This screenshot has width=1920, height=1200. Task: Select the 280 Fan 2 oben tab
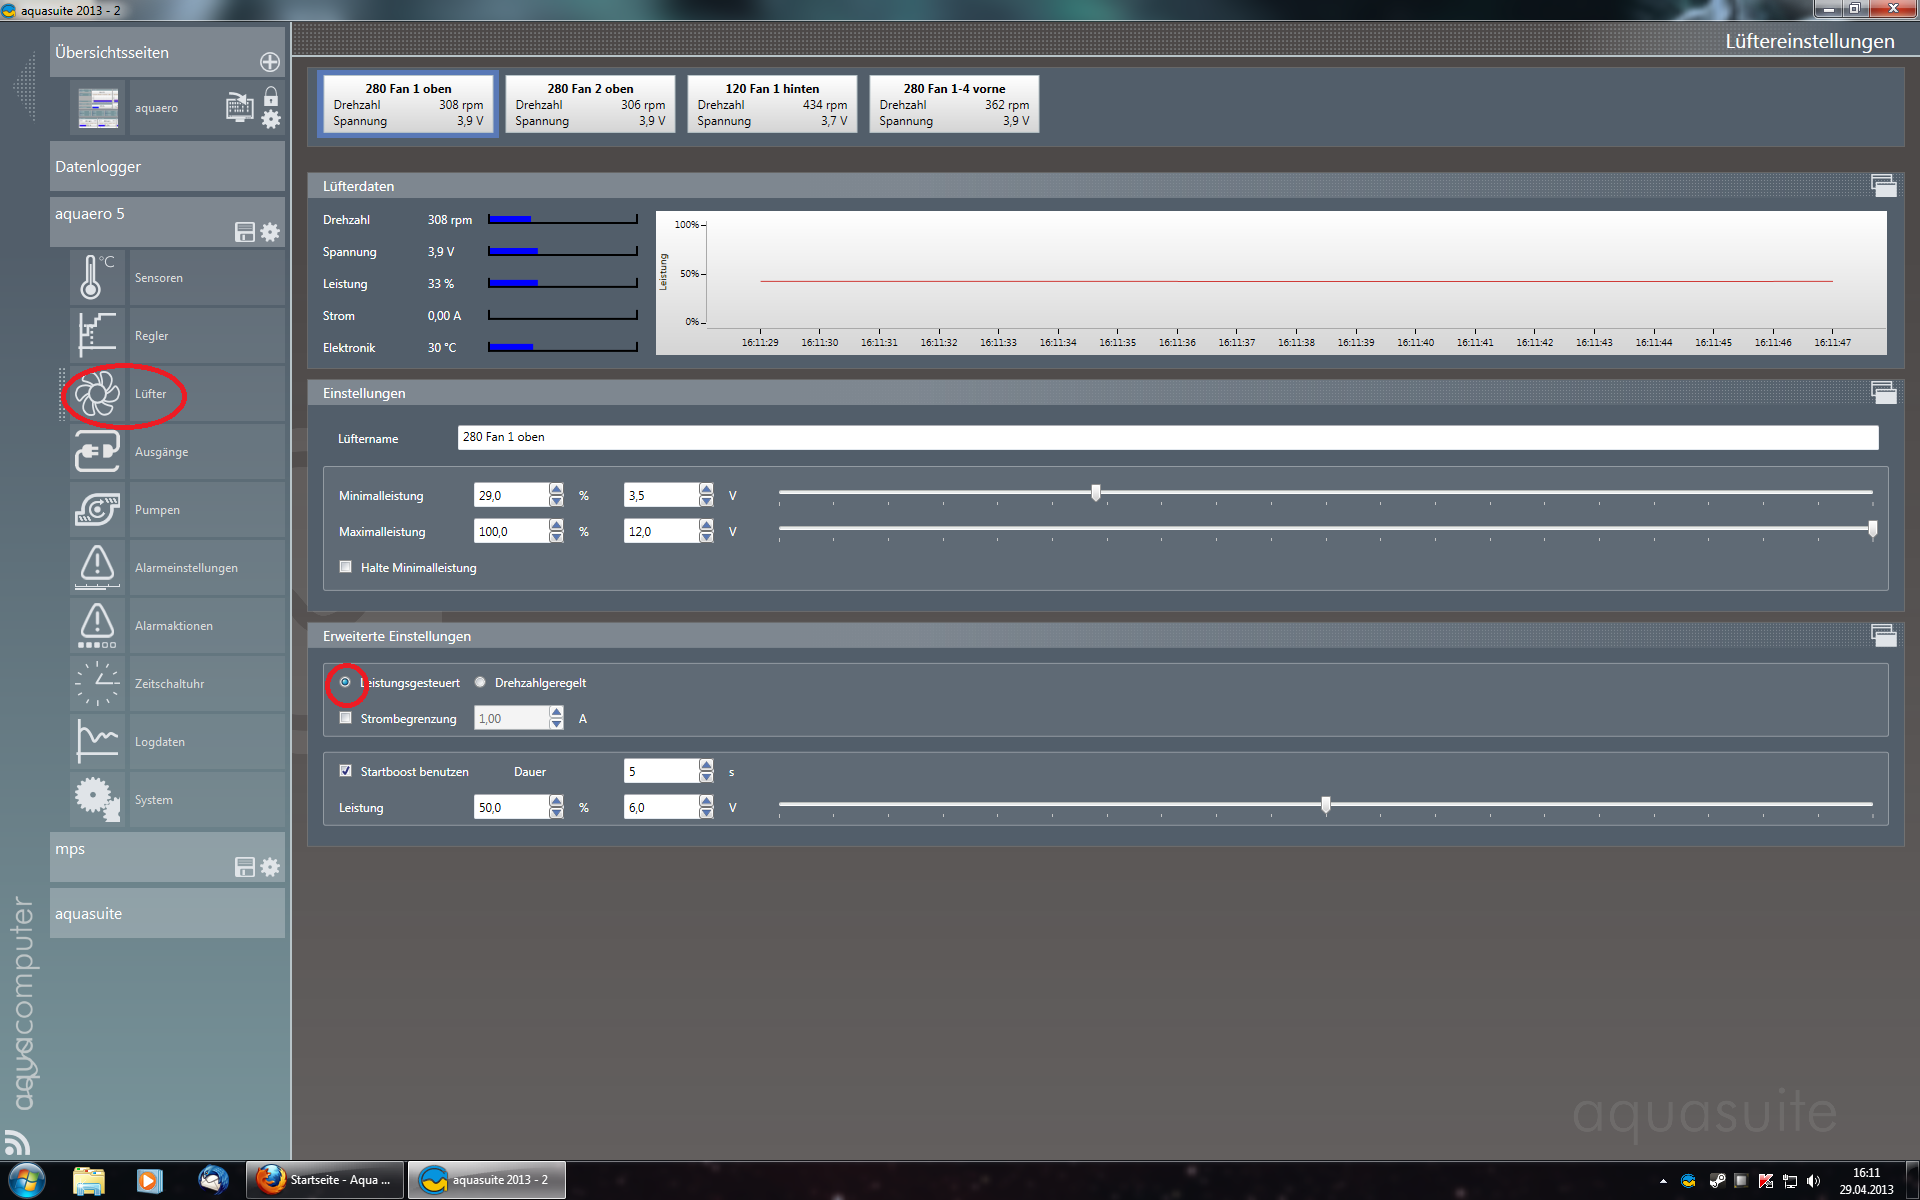click(x=590, y=104)
